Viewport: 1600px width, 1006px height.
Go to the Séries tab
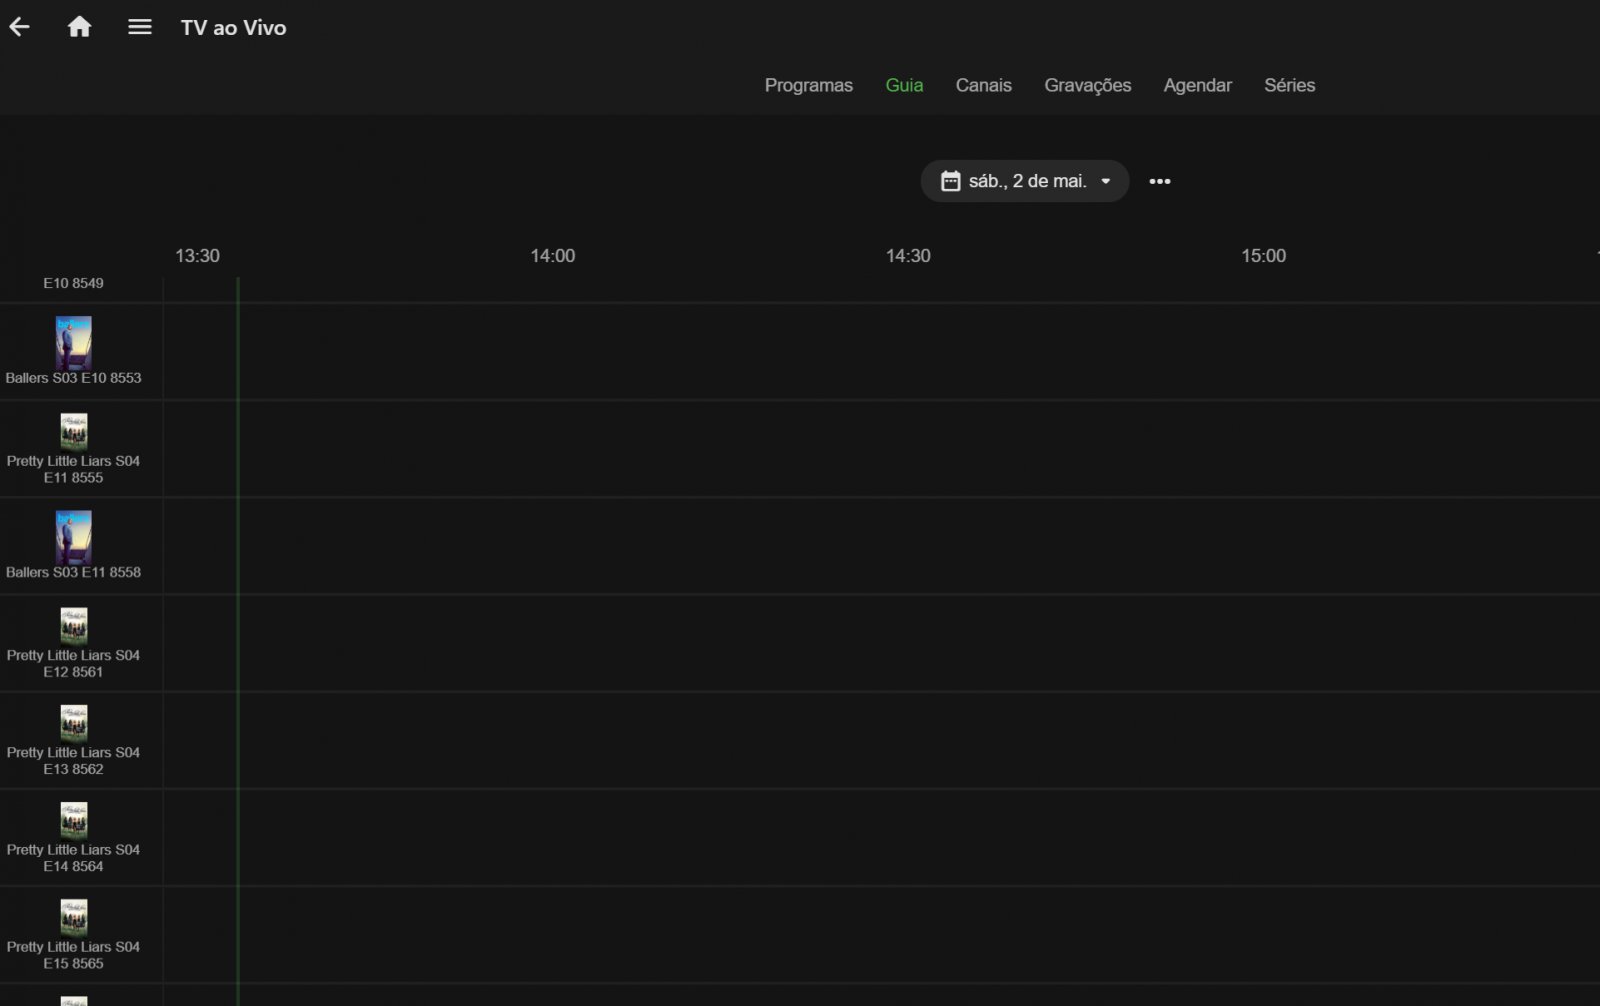[x=1289, y=85]
